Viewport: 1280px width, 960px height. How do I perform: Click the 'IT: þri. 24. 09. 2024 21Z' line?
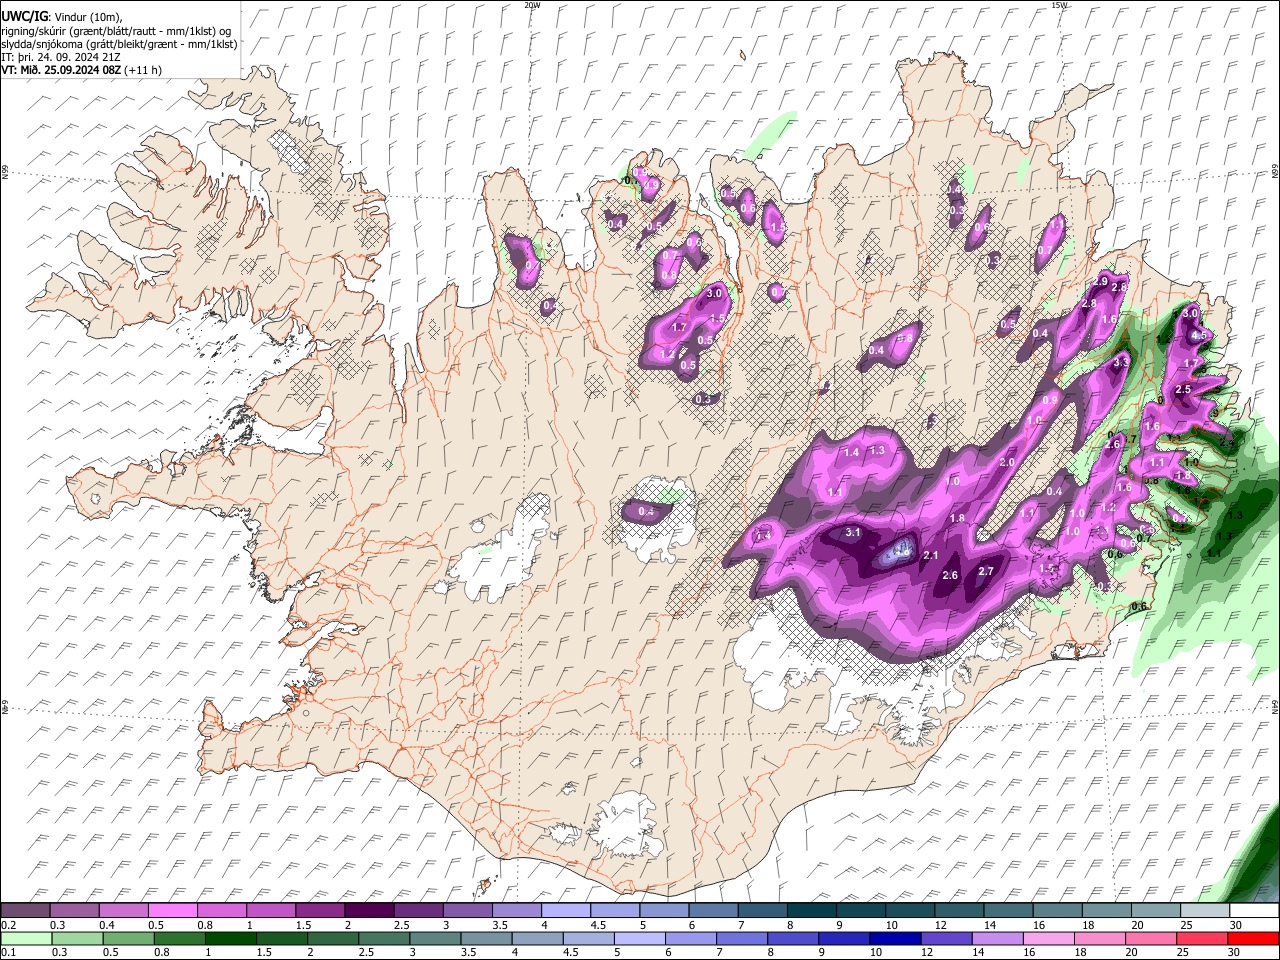pyautogui.click(x=61, y=57)
